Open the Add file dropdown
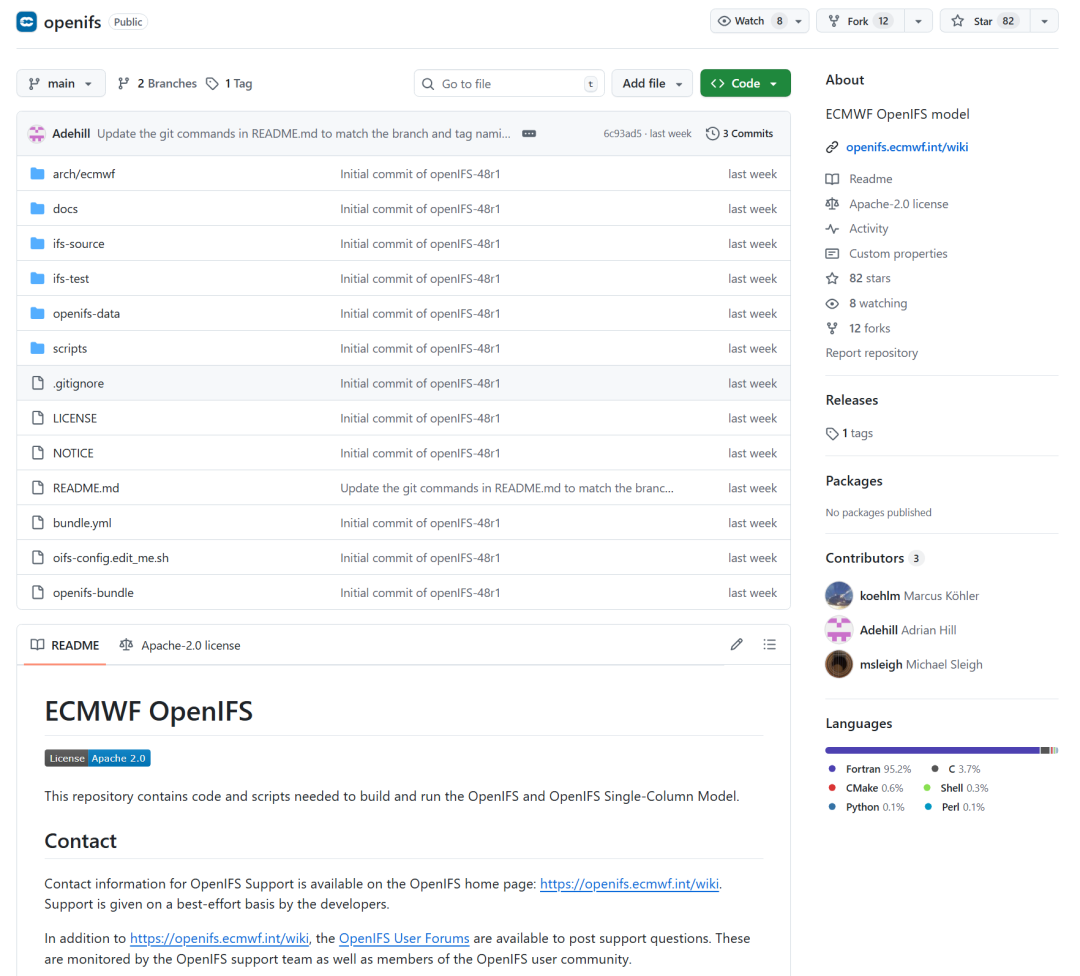 point(652,83)
